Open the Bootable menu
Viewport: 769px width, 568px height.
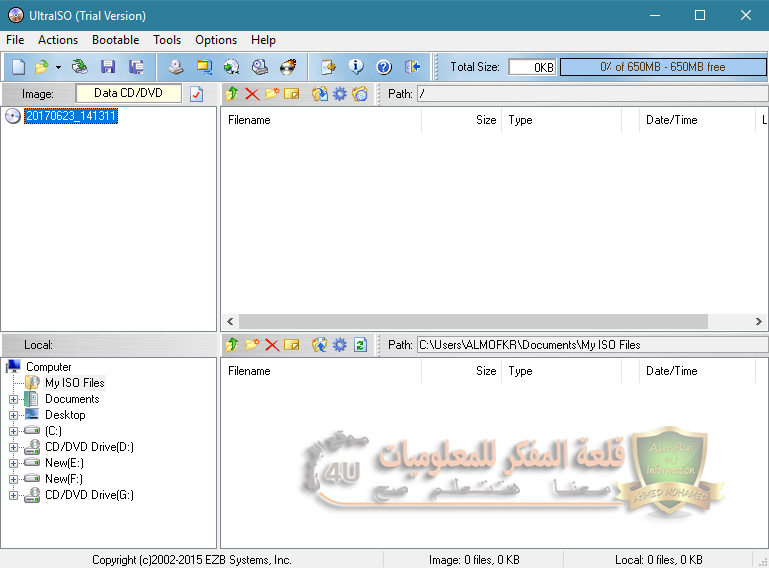pyautogui.click(x=116, y=40)
